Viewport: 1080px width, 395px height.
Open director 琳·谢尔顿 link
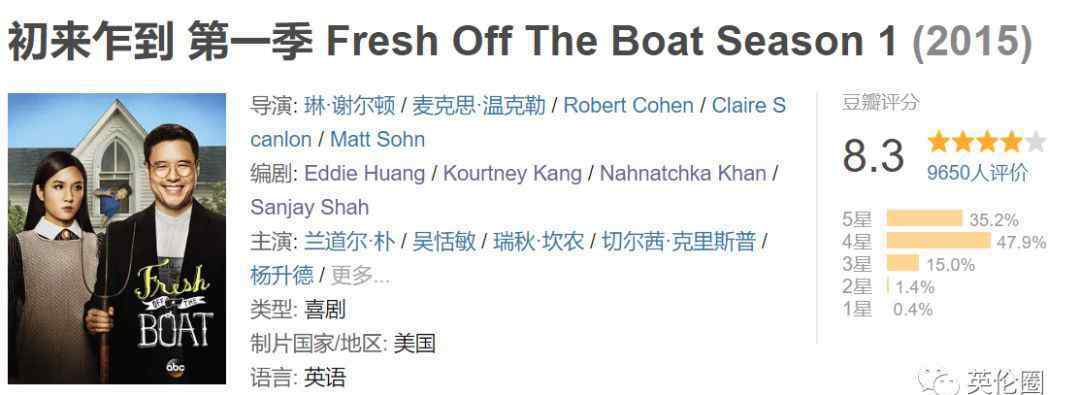click(350, 105)
